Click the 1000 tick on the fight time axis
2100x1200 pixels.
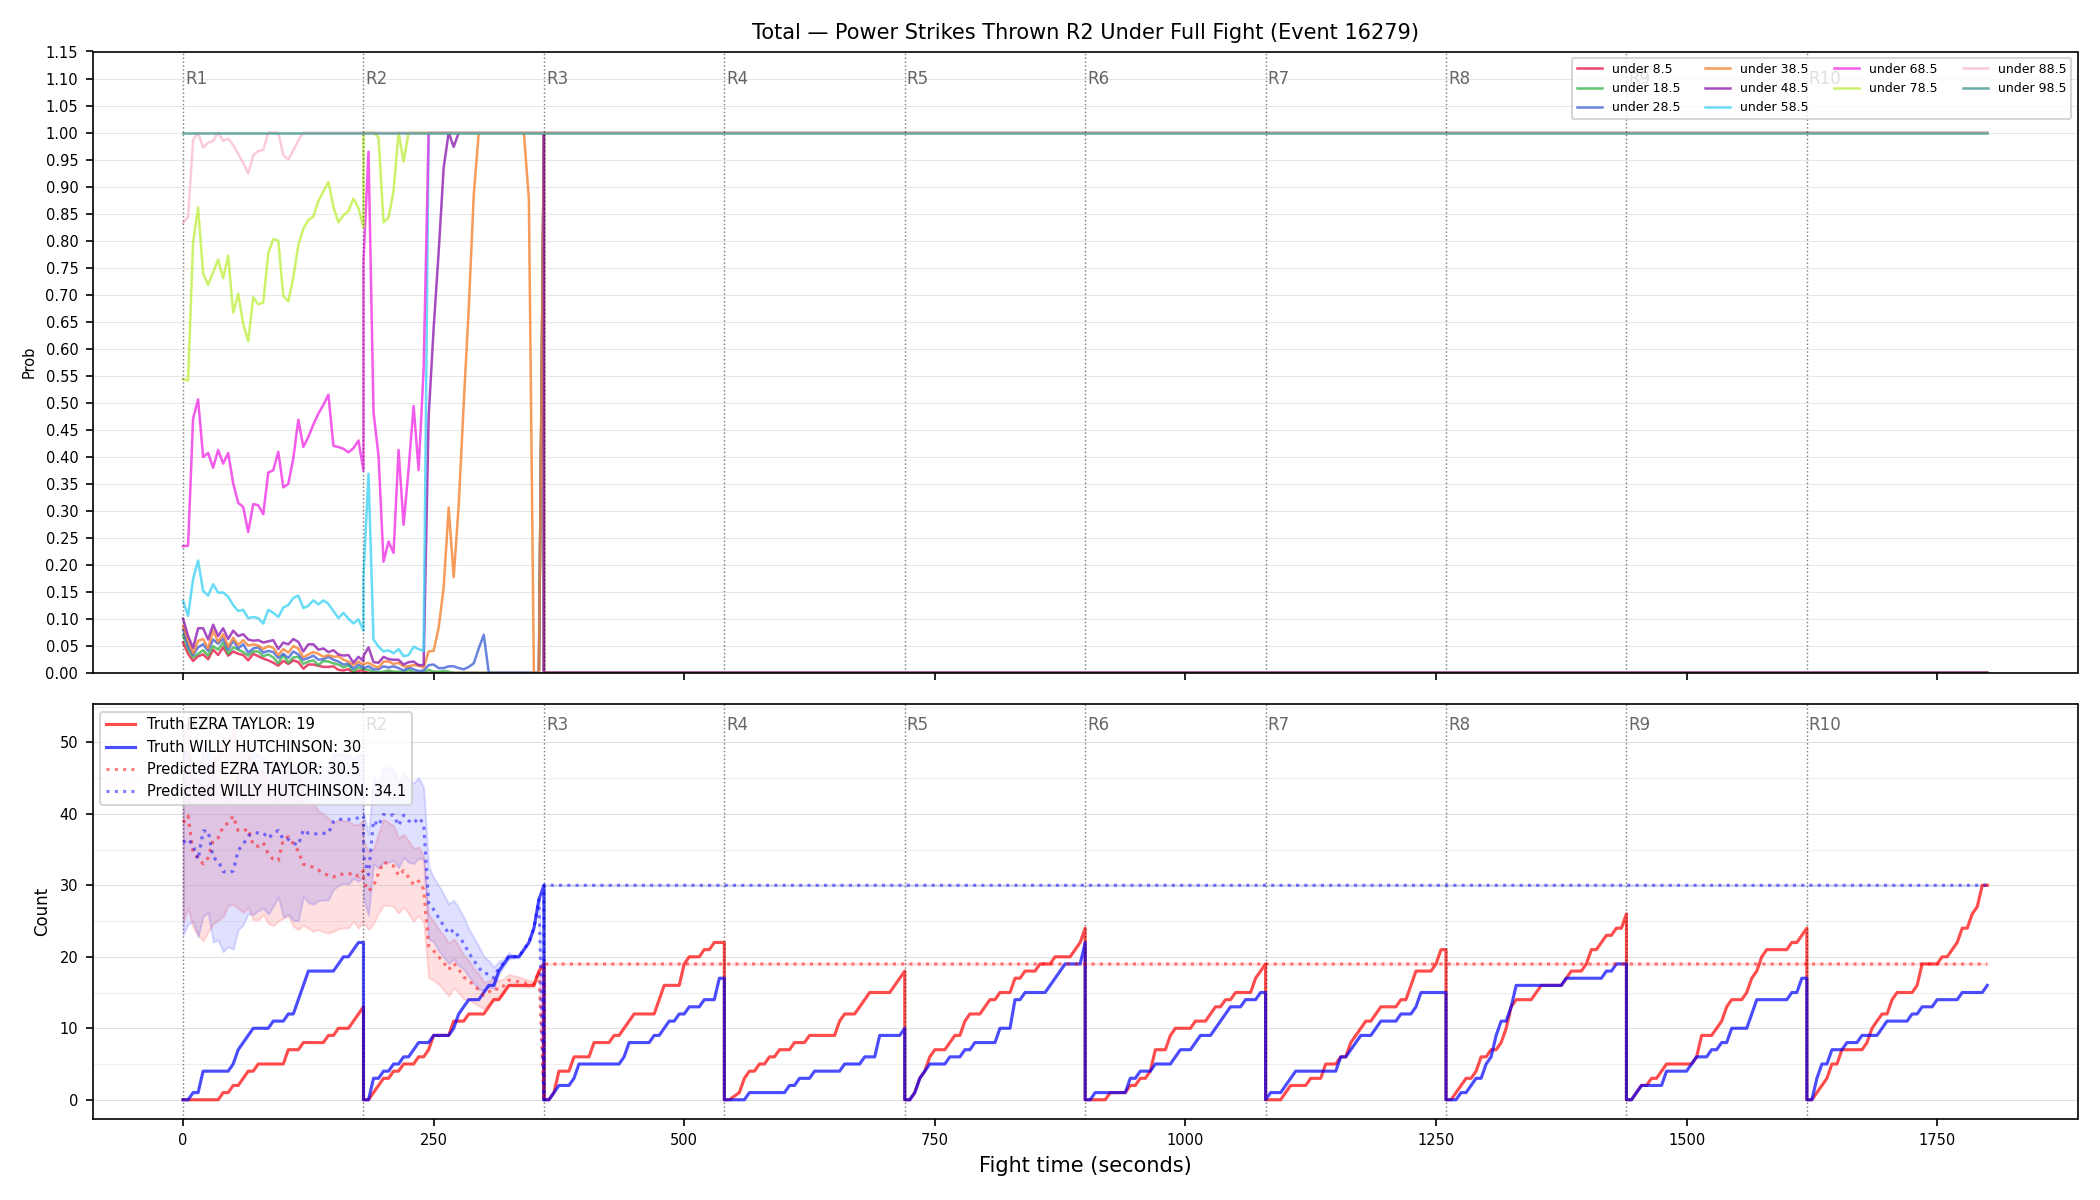(1185, 1139)
